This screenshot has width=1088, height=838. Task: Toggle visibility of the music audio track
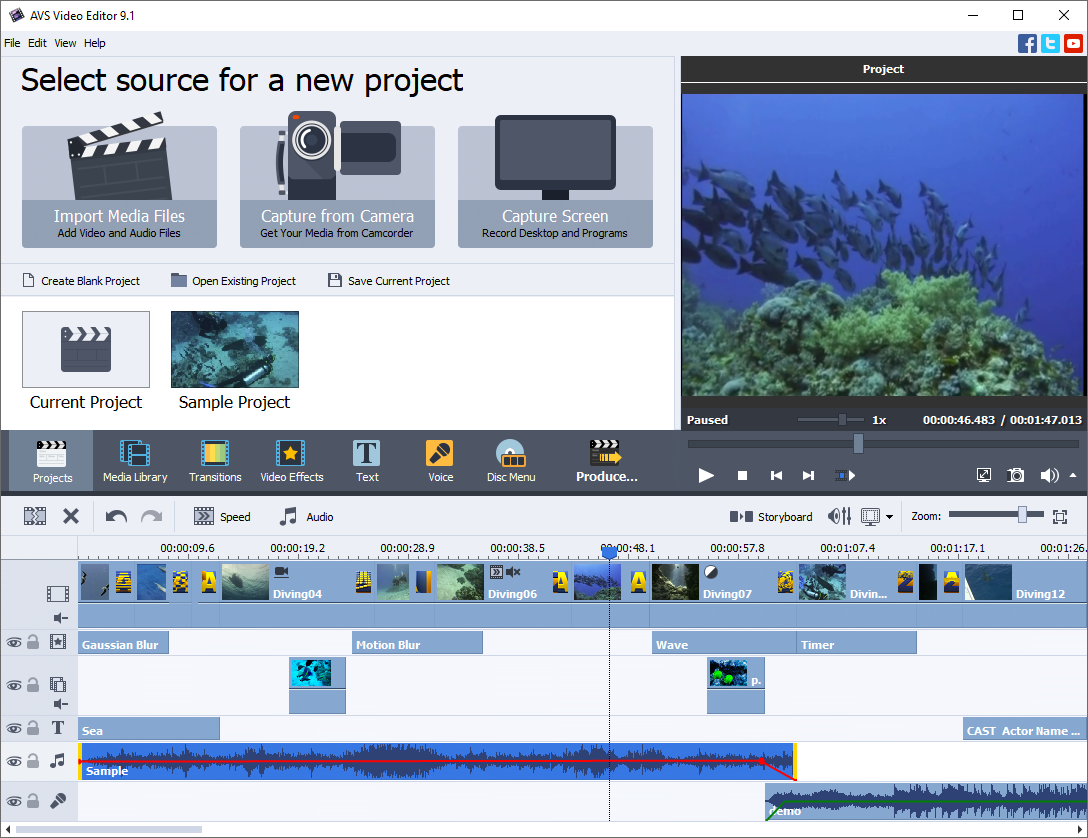coord(13,762)
